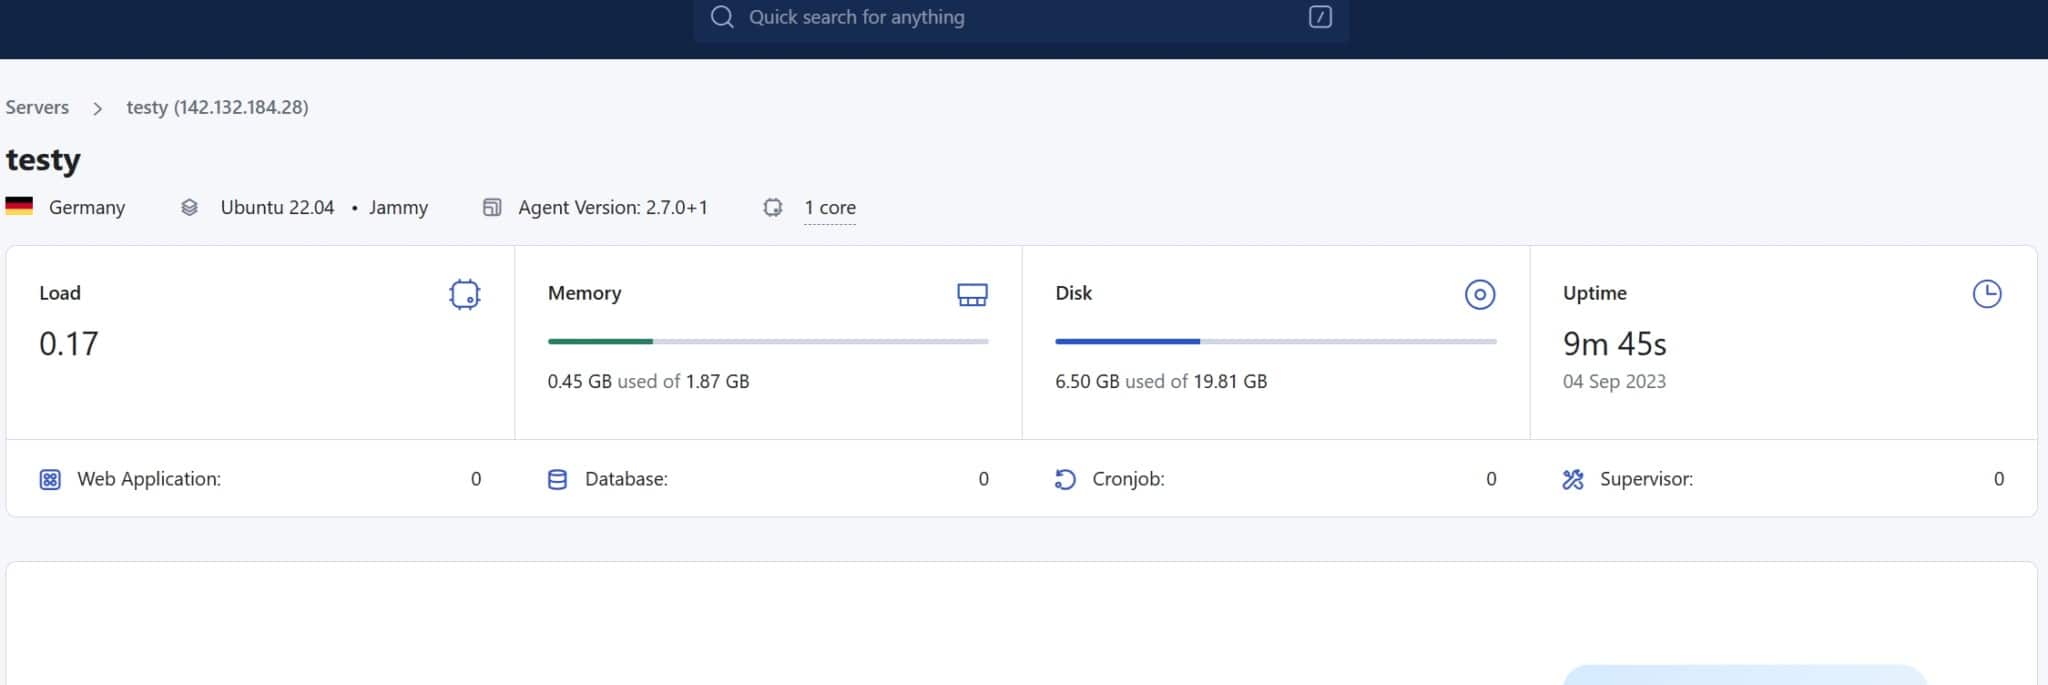Click the Database cylinder icon
This screenshot has width=2048, height=685.
coord(557,480)
